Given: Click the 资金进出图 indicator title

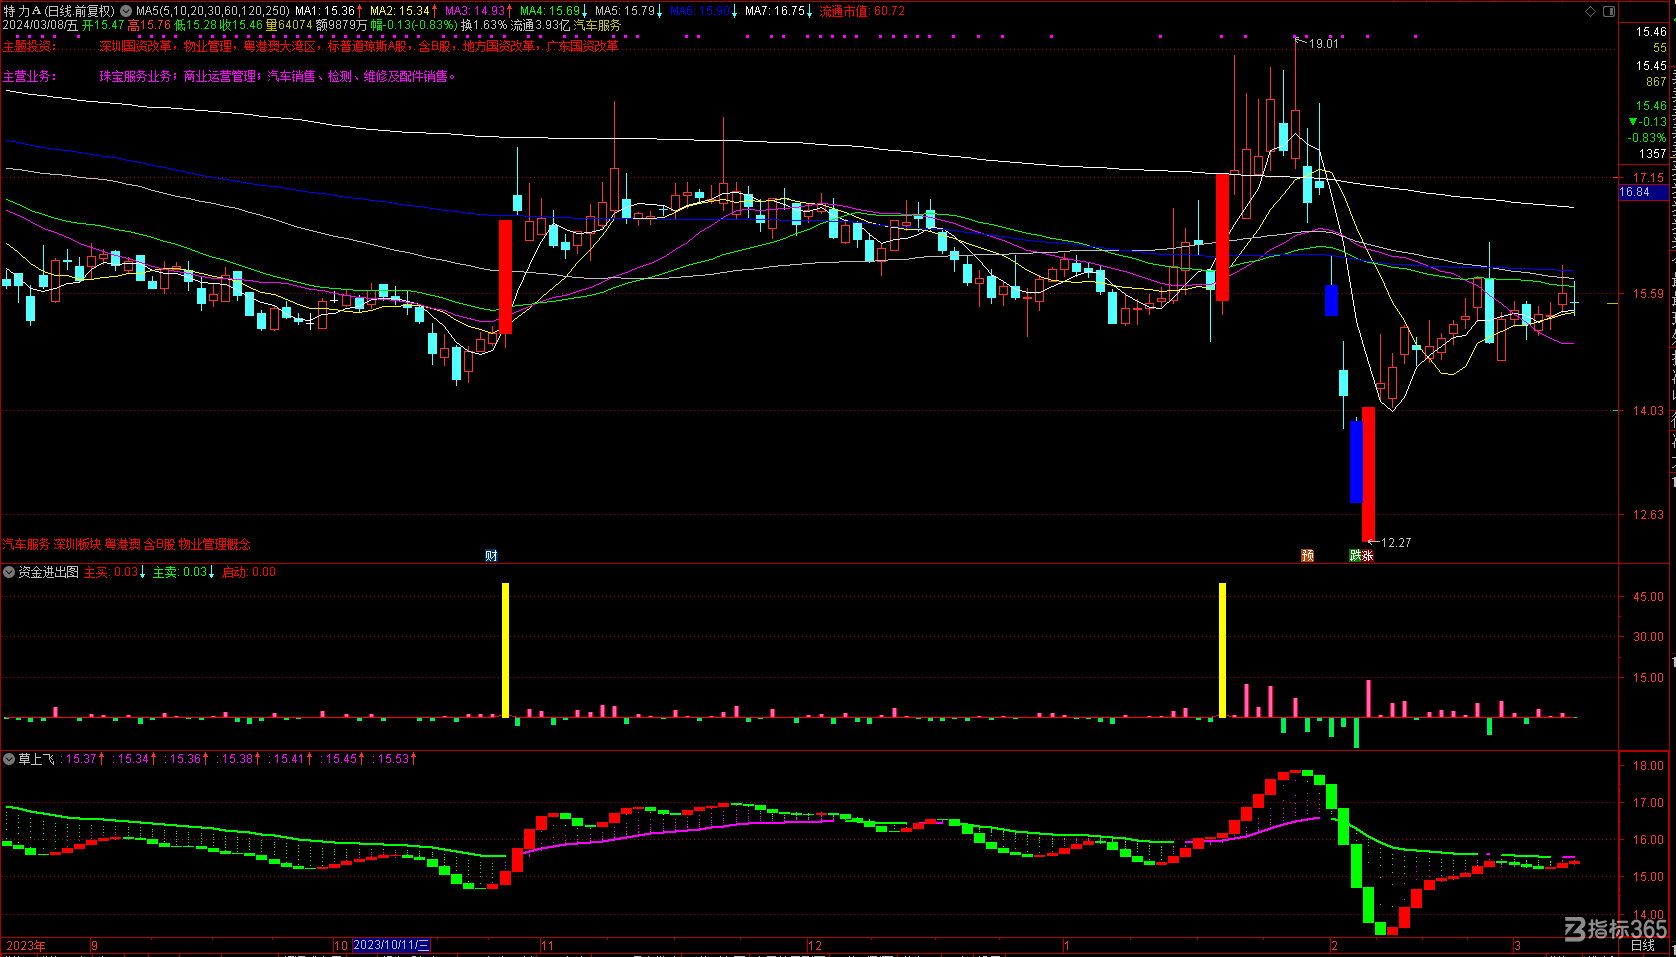Looking at the screenshot, I should click(x=48, y=572).
